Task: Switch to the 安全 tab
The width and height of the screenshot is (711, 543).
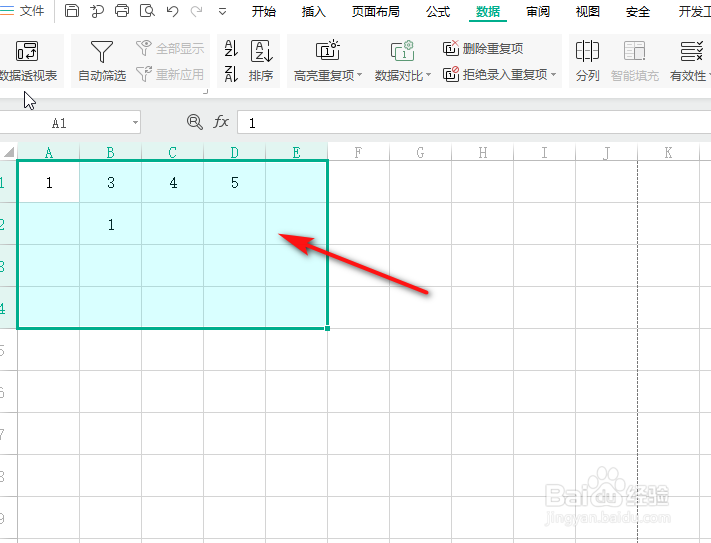Action: pos(638,11)
